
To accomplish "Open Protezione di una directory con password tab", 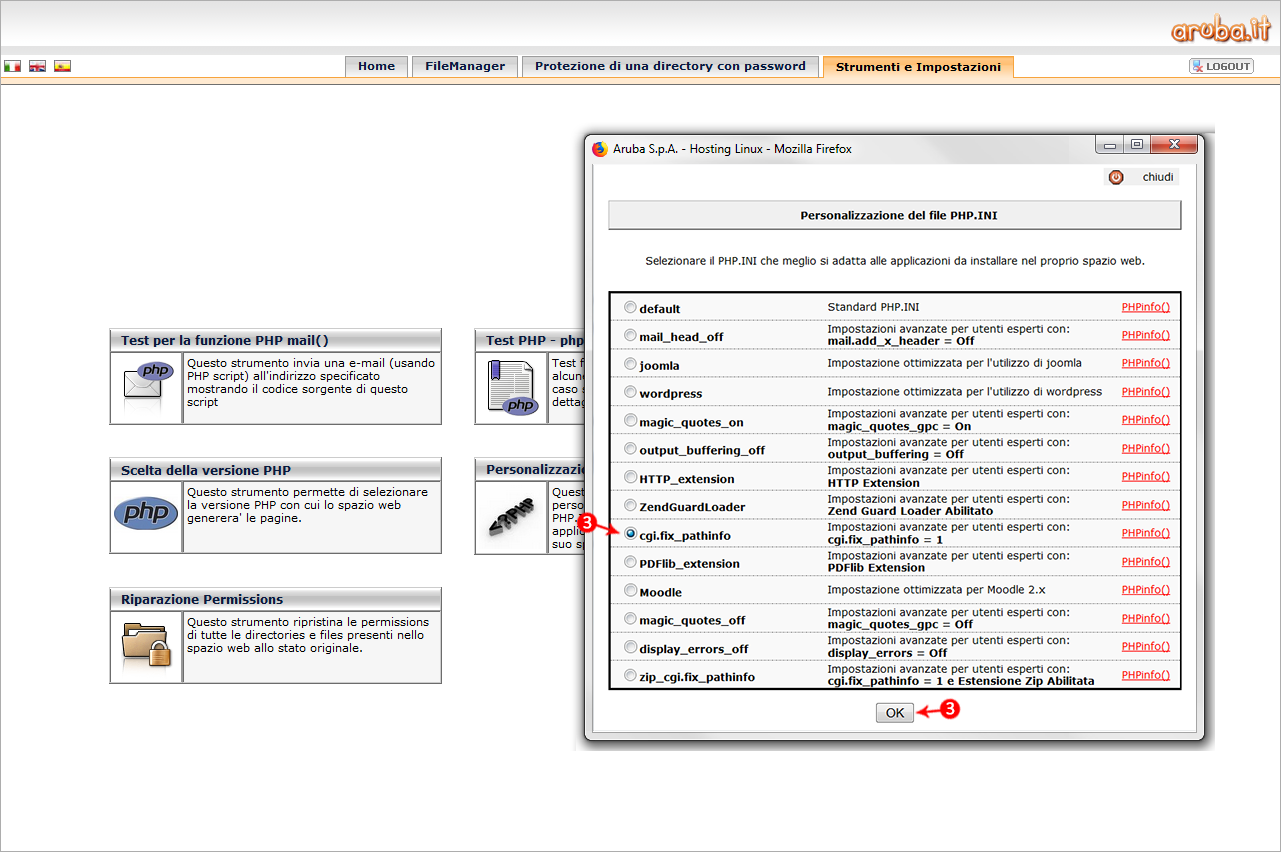I will [670, 66].
